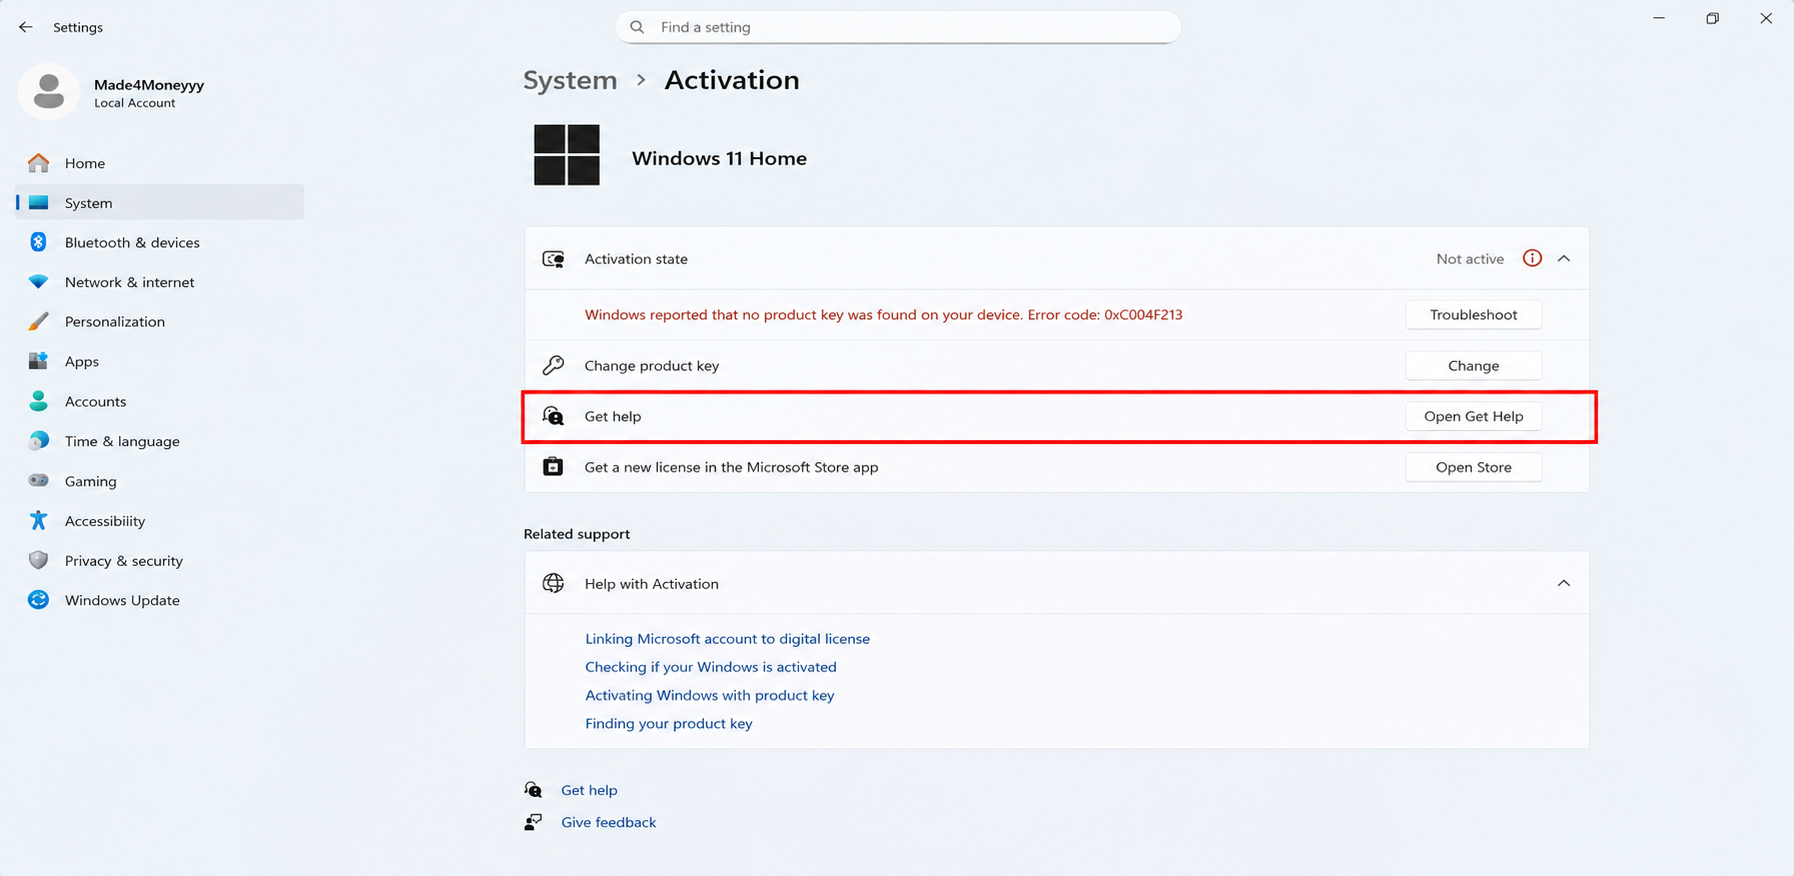Click the Time & language globe icon
This screenshot has height=876, width=1794.
(39, 441)
